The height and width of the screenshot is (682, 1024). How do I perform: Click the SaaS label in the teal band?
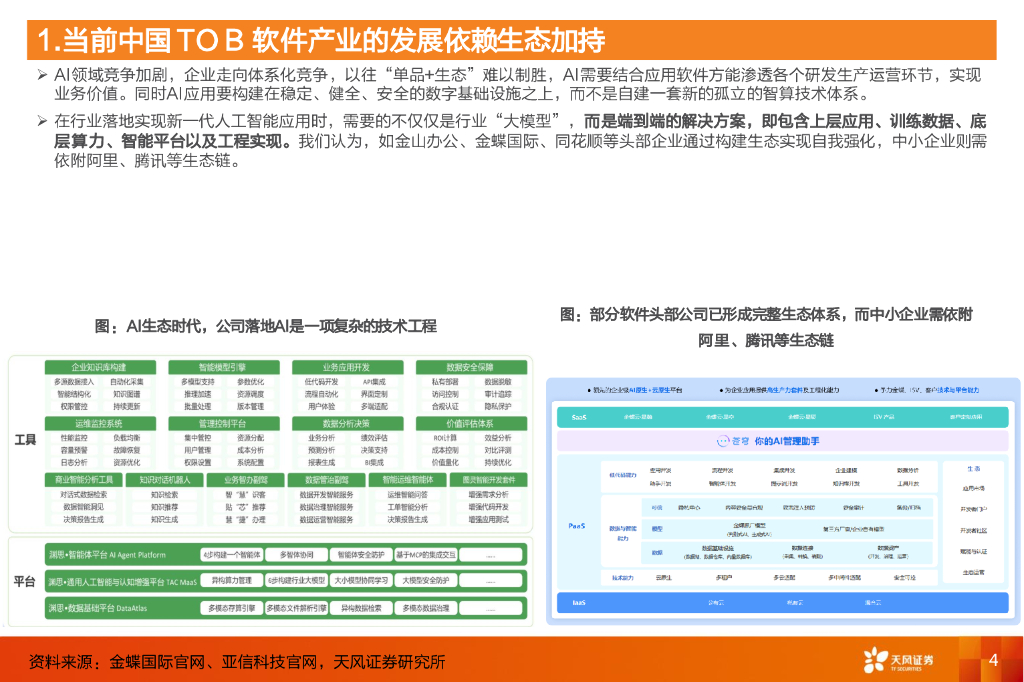point(579,417)
